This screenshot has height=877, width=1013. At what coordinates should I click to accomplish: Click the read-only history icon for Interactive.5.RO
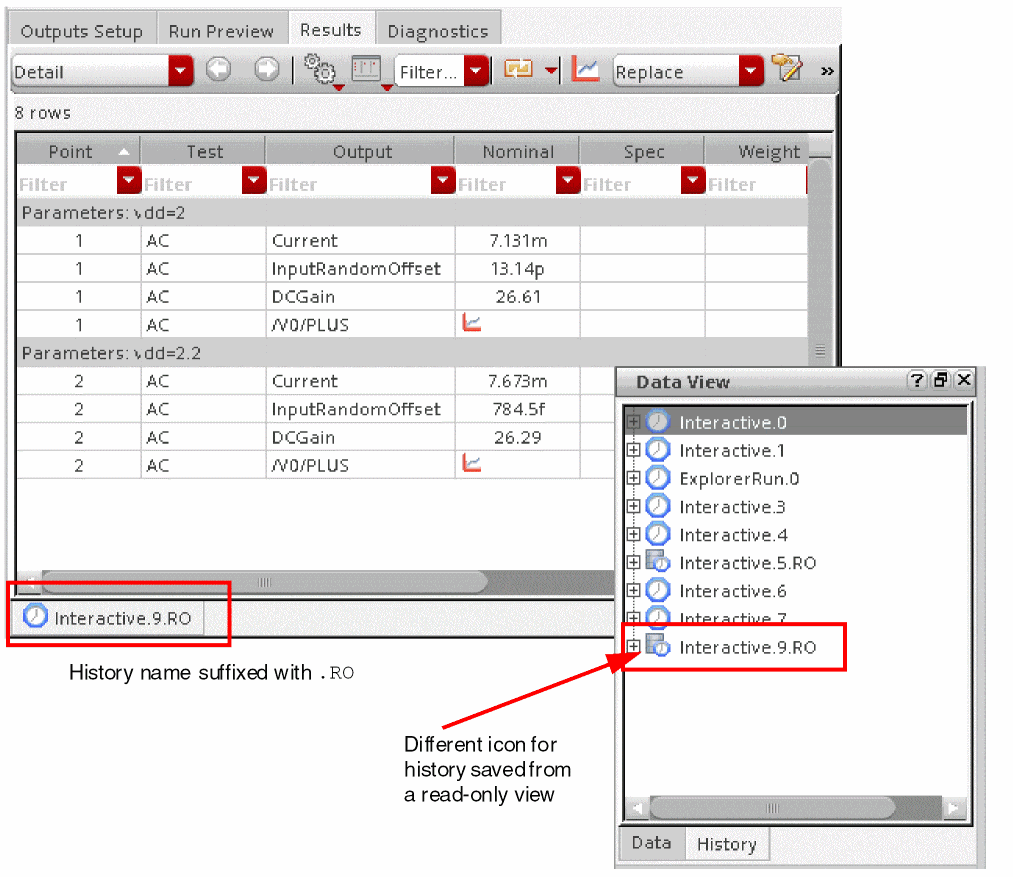(x=658, y=562)
